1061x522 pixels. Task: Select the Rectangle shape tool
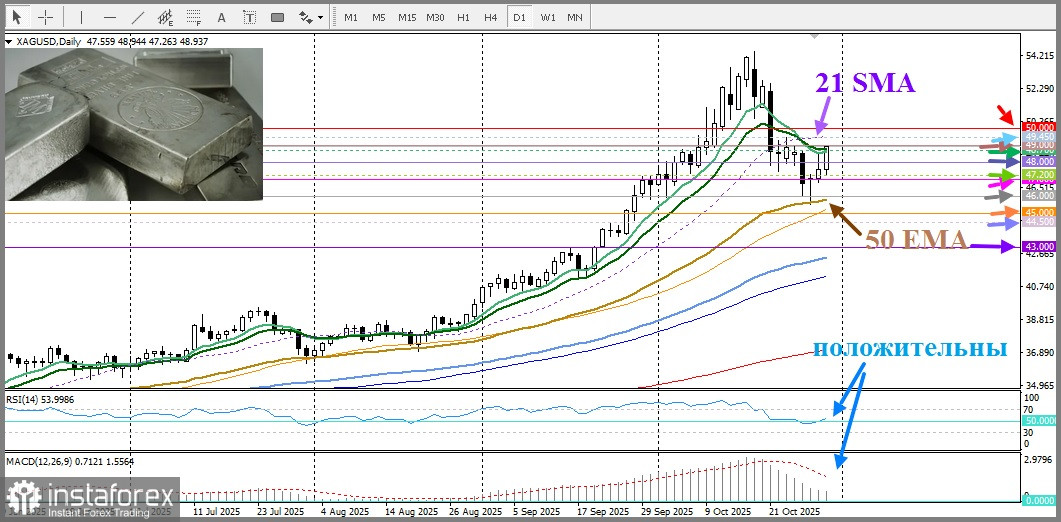277,17
